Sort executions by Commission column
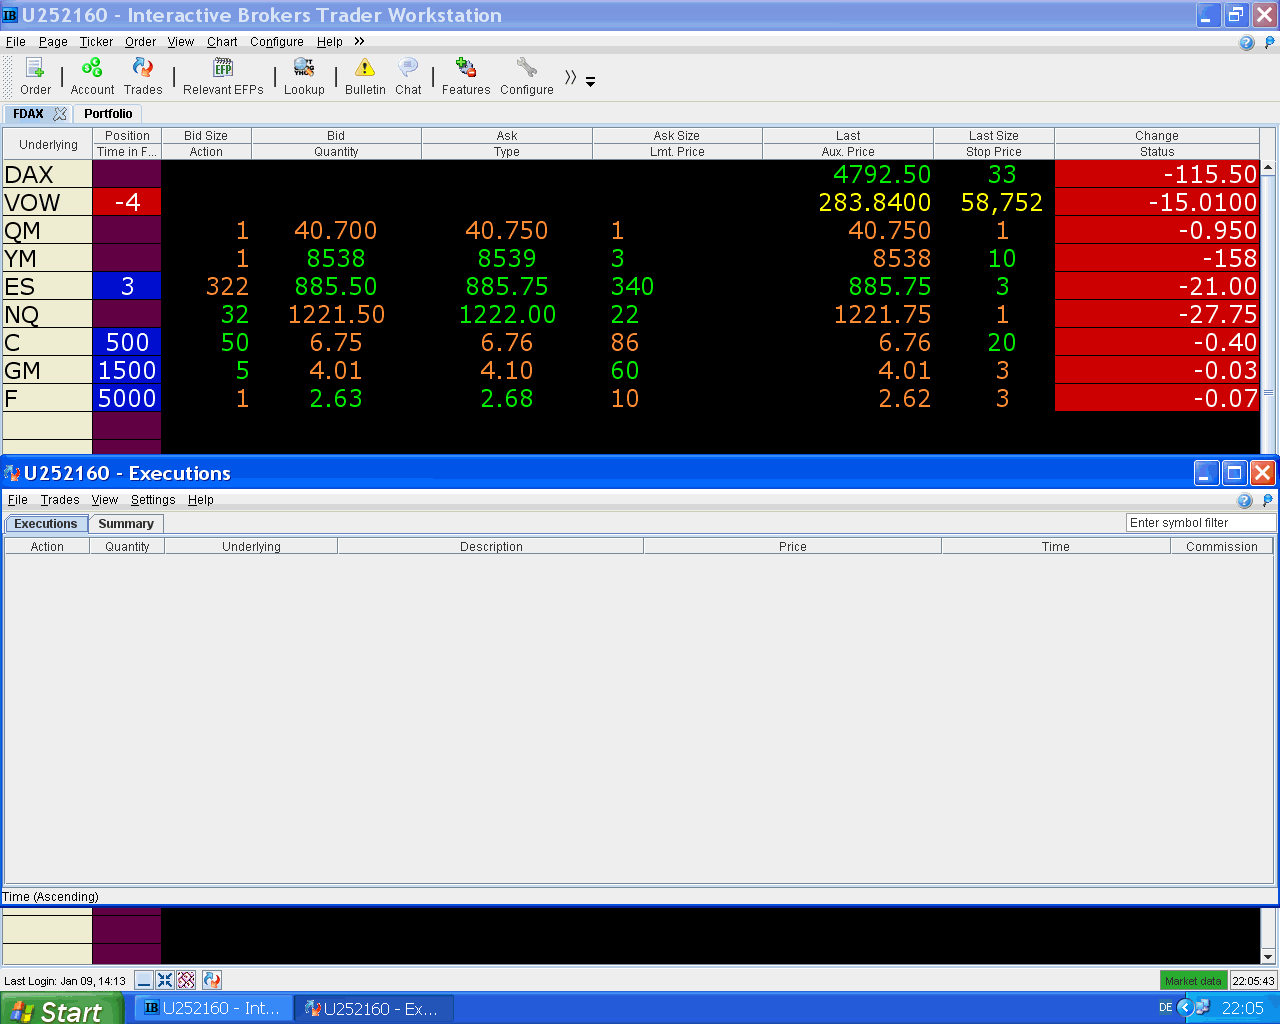The image size is (1280, 1024). tap(1222, 547)
